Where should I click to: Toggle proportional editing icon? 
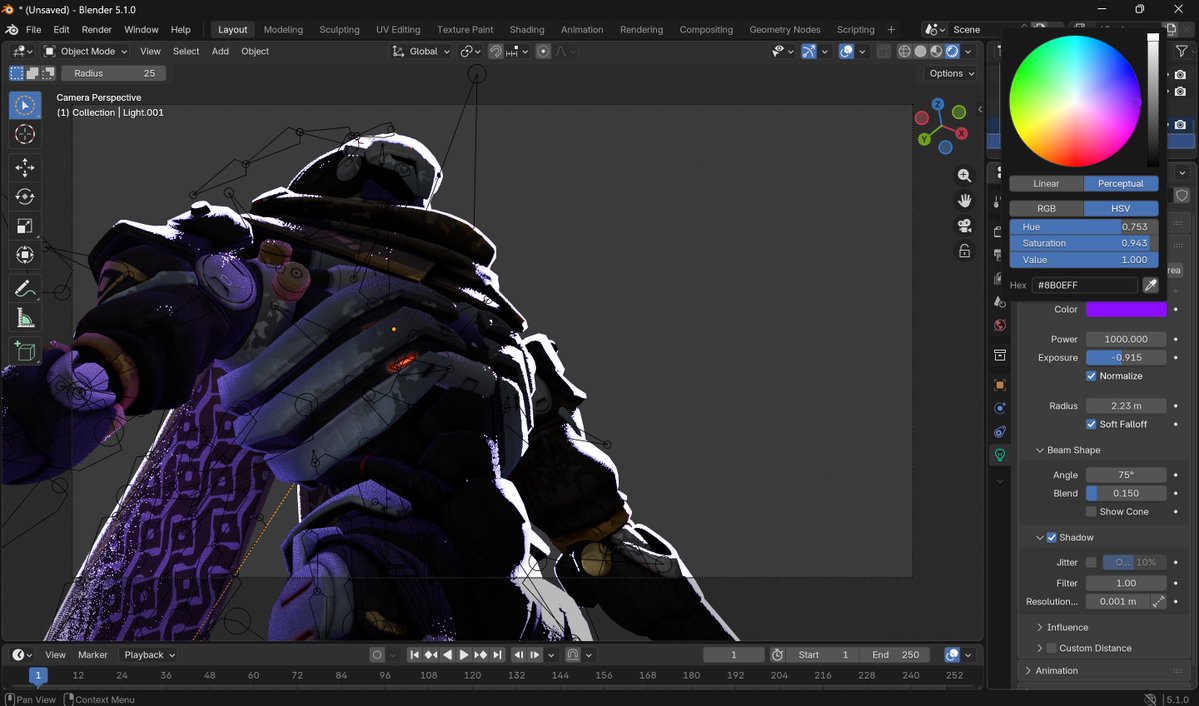click(x=543, y=51)
